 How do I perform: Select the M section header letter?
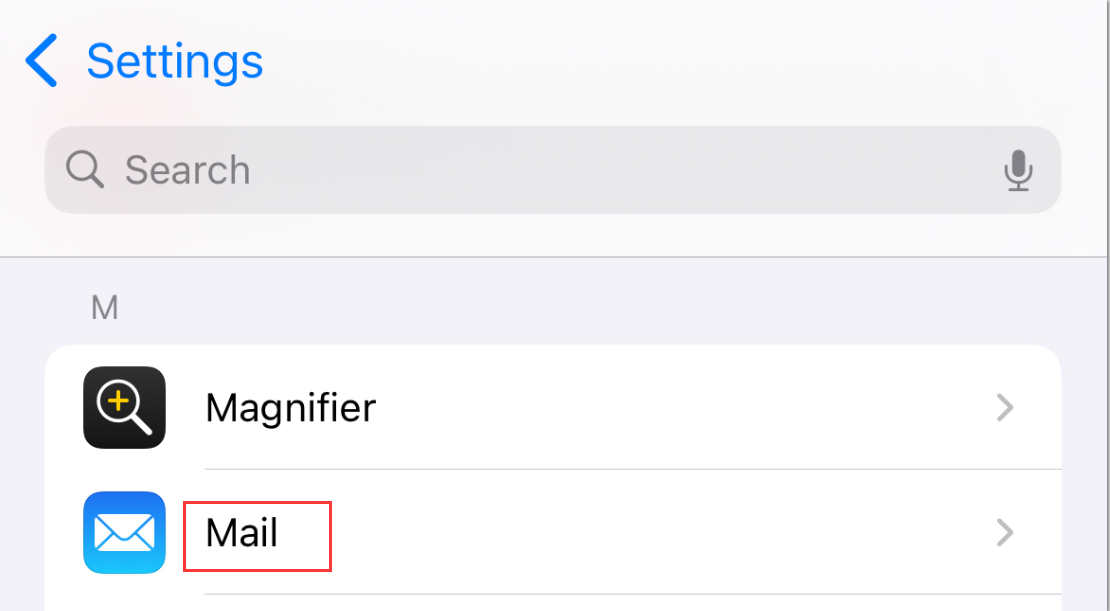(x=104, y=308)
